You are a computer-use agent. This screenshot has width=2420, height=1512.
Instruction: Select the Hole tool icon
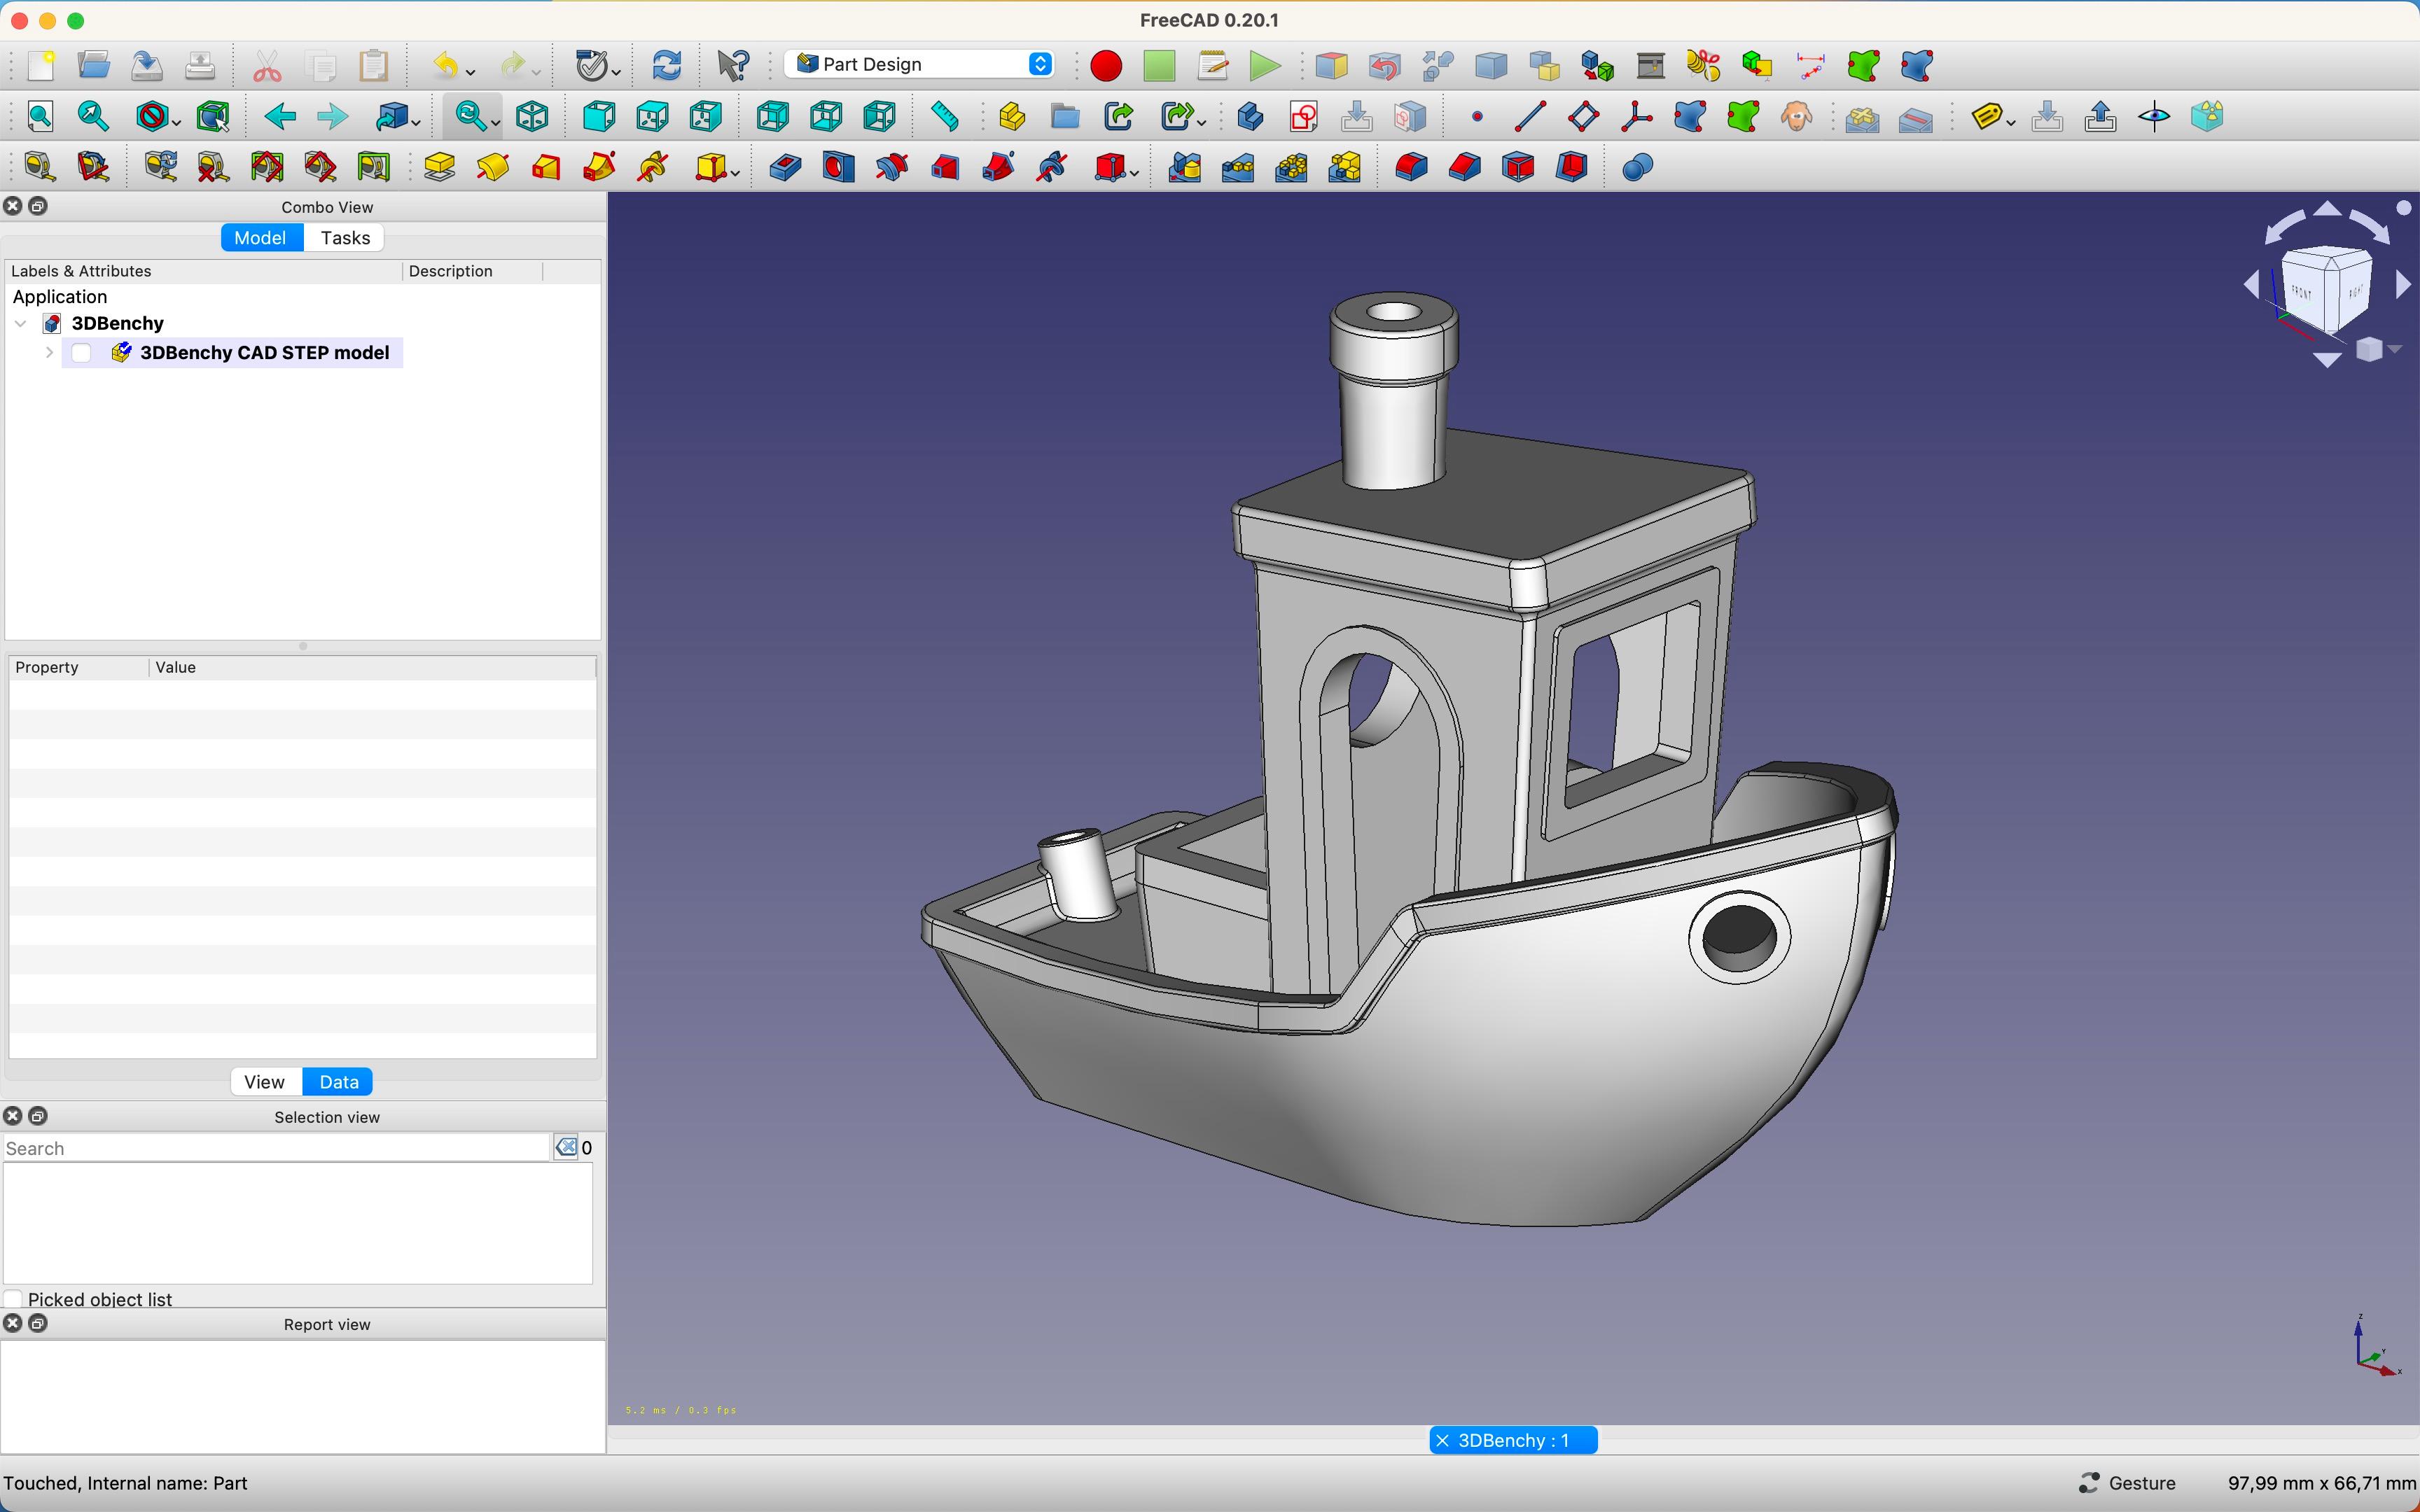point(838,167)
